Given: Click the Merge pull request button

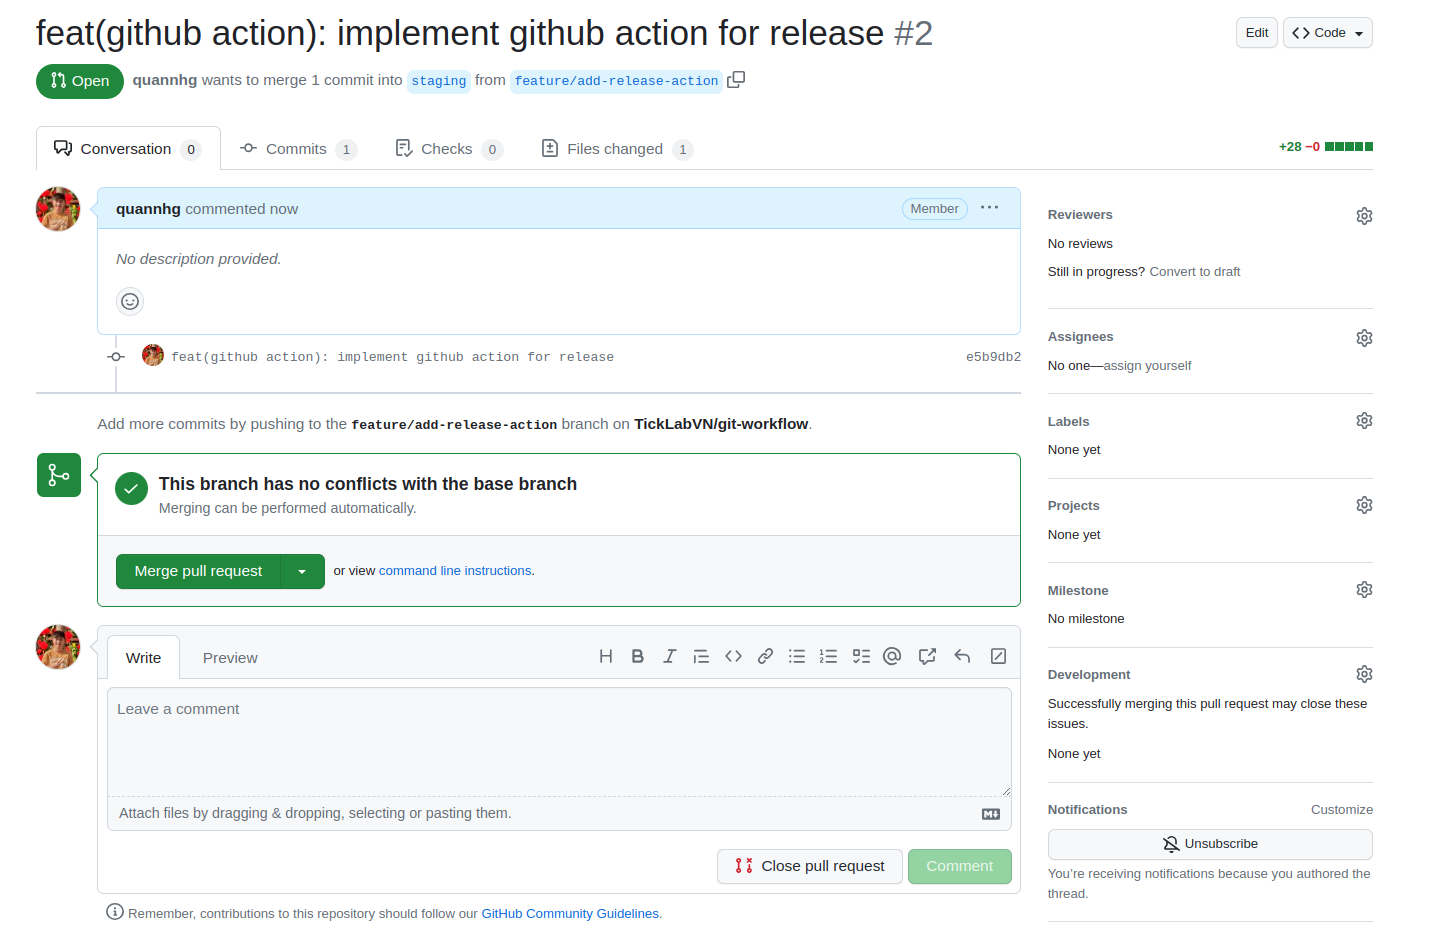Looking at the screenshot, I should pyautogui.click(x=199, y=571).
